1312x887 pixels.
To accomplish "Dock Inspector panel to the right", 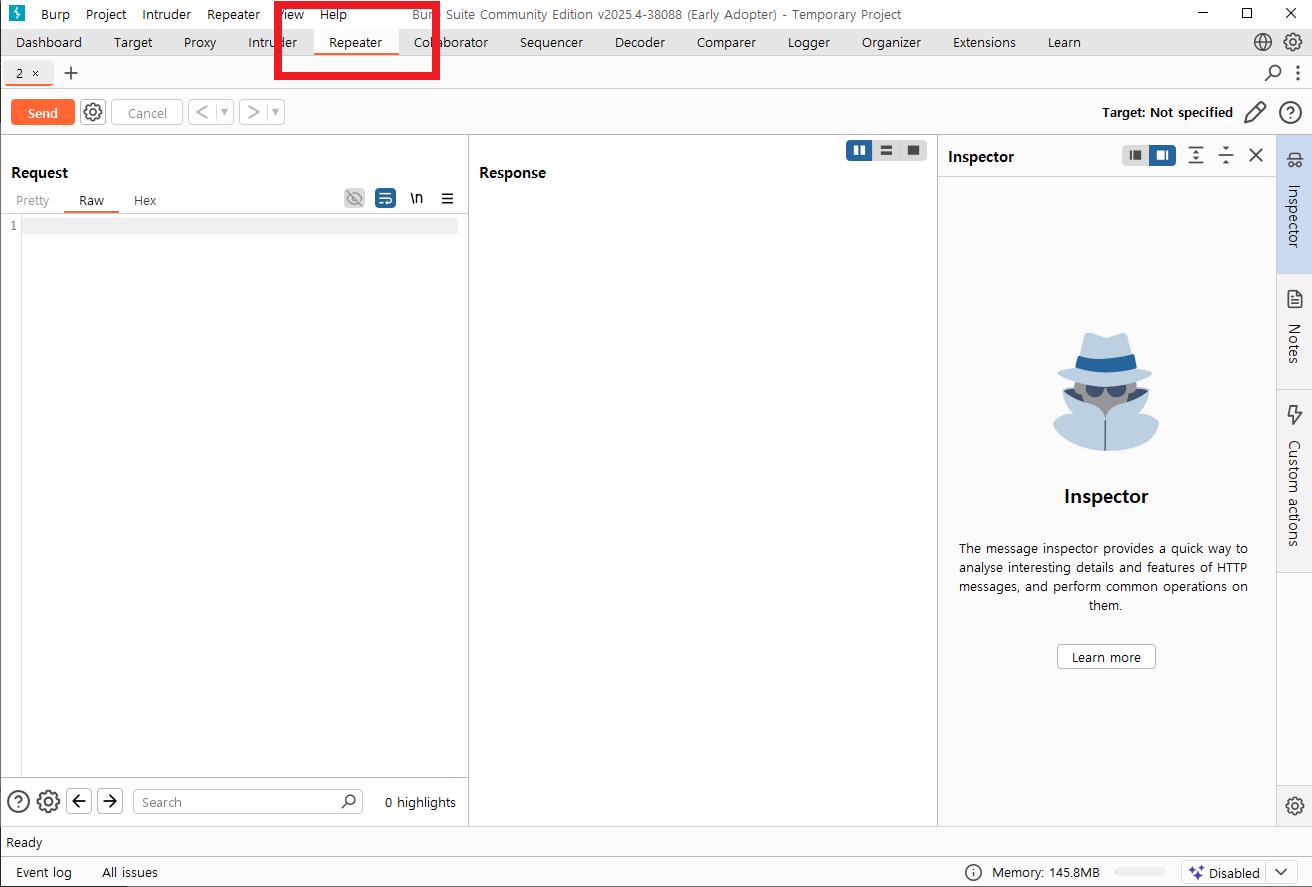I will [1162, 155].
